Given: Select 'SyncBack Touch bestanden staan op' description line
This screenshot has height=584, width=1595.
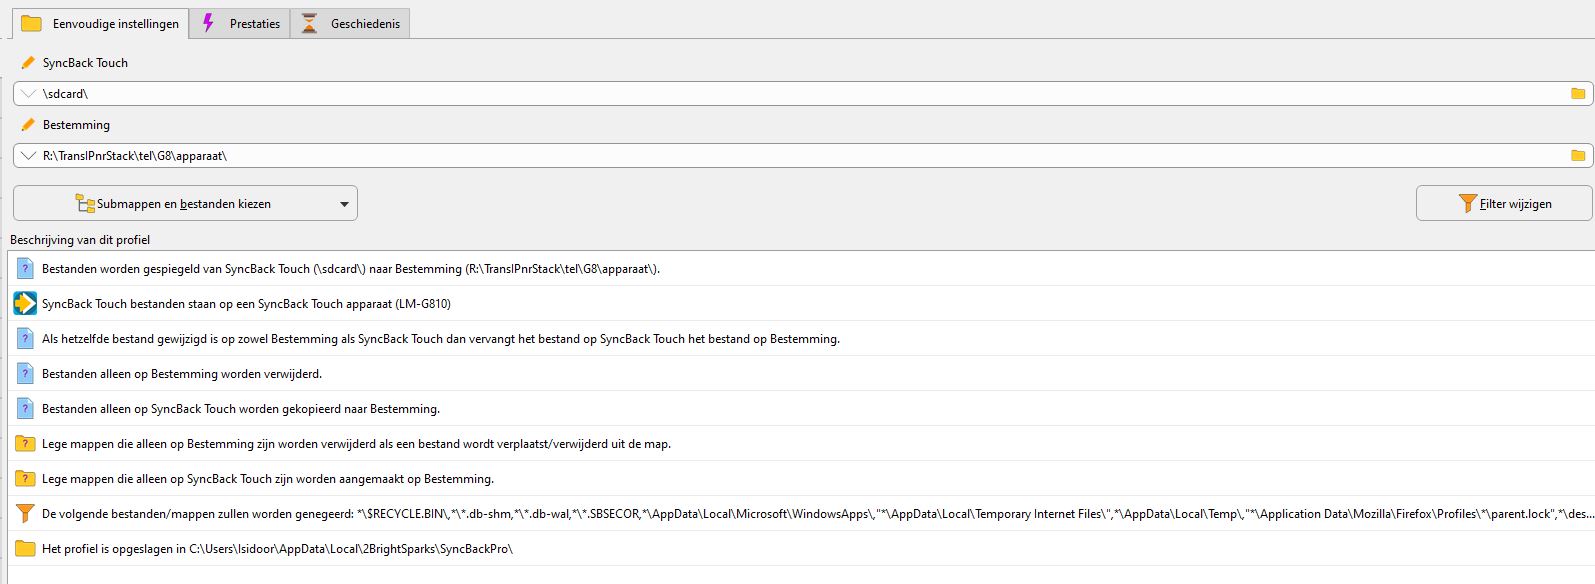Looking at the screenshot, I should [x=801, y=303].
